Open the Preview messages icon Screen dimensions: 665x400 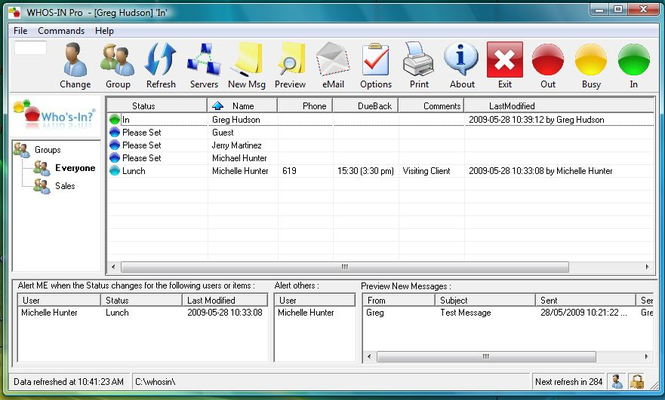(290, 63)
